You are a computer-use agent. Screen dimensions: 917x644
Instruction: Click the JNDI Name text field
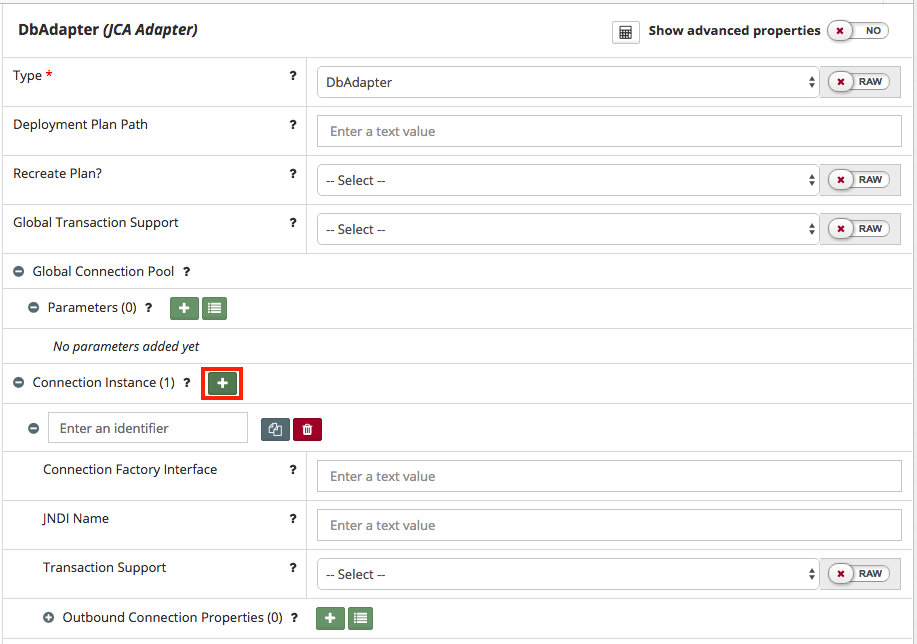click(609, 525)
